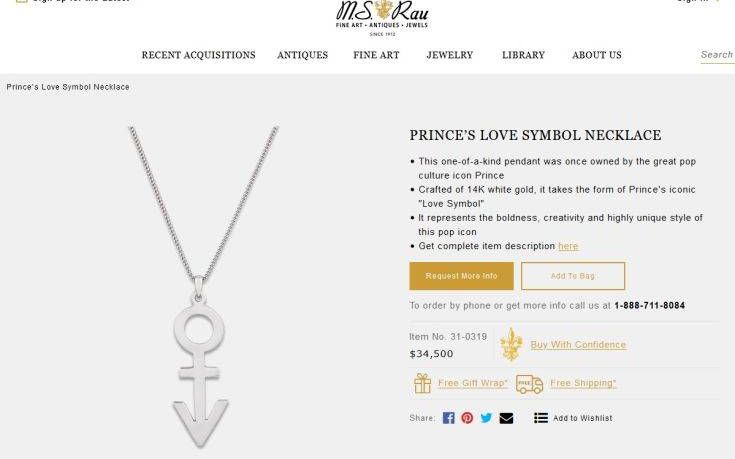The height and width of the screenshot is (459, 735).
Task: Open the M.S. Rau logo homepage
Action: click(382, 18)
